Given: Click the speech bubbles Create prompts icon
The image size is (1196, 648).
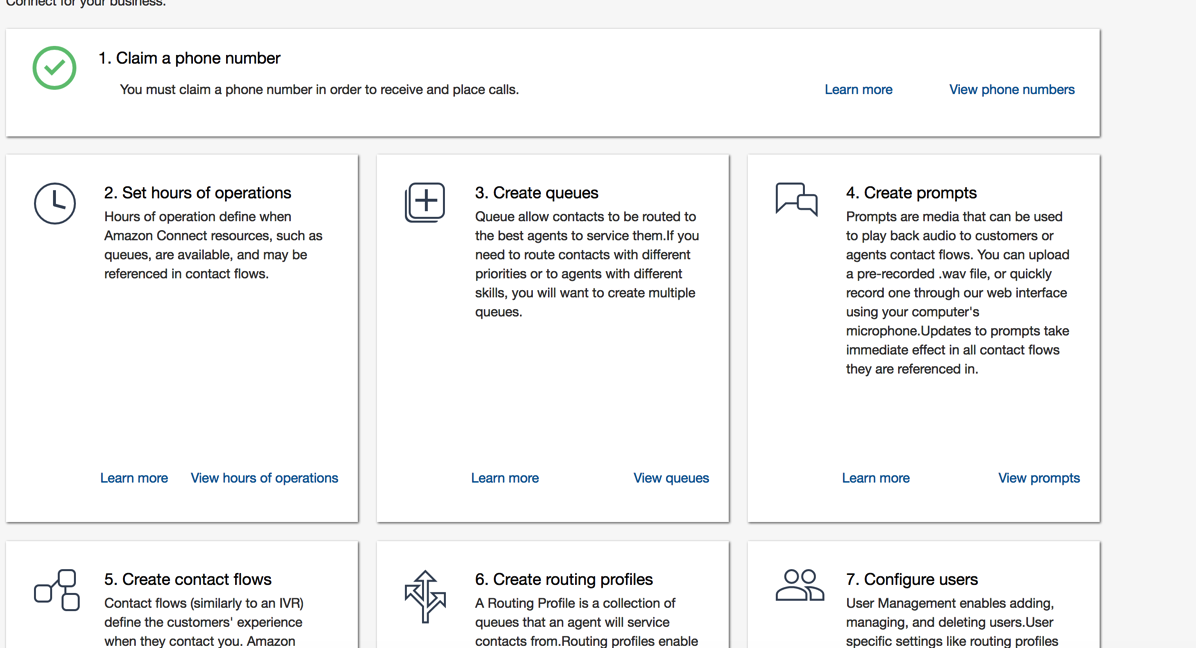Looking at the screenshot, I should point(796,199).
